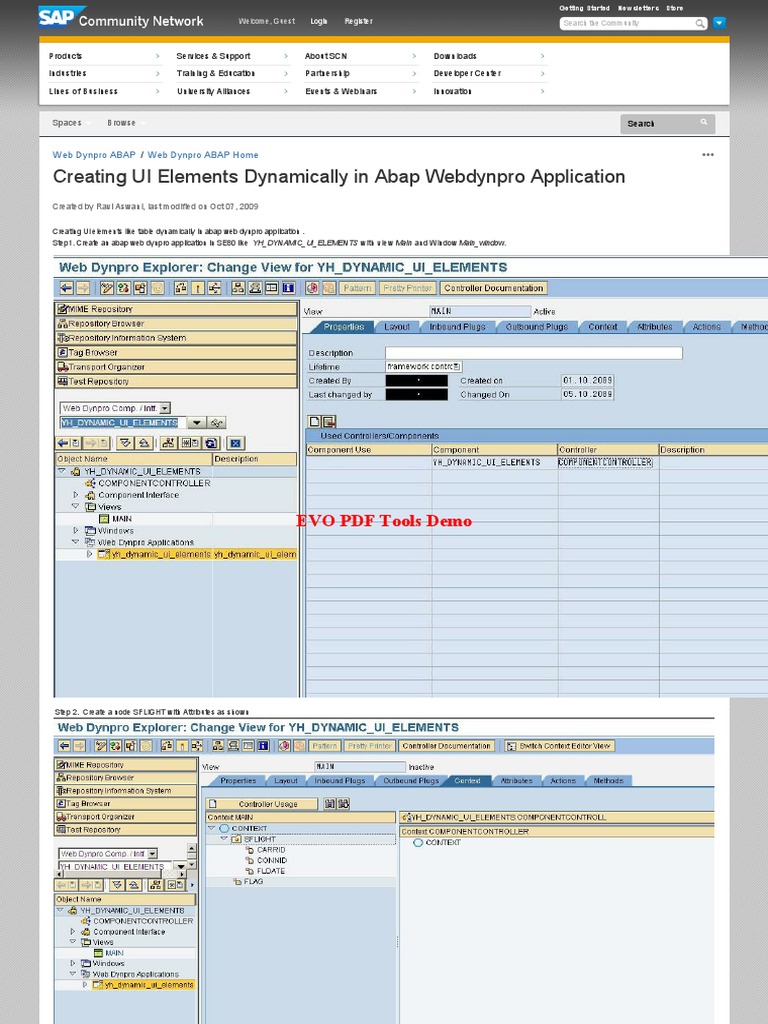This screenshot has width=768, height=1024.
Task: Click the expand-all-nodes icon in Step 1 tree toolbar
Action: tap(125, 443)
